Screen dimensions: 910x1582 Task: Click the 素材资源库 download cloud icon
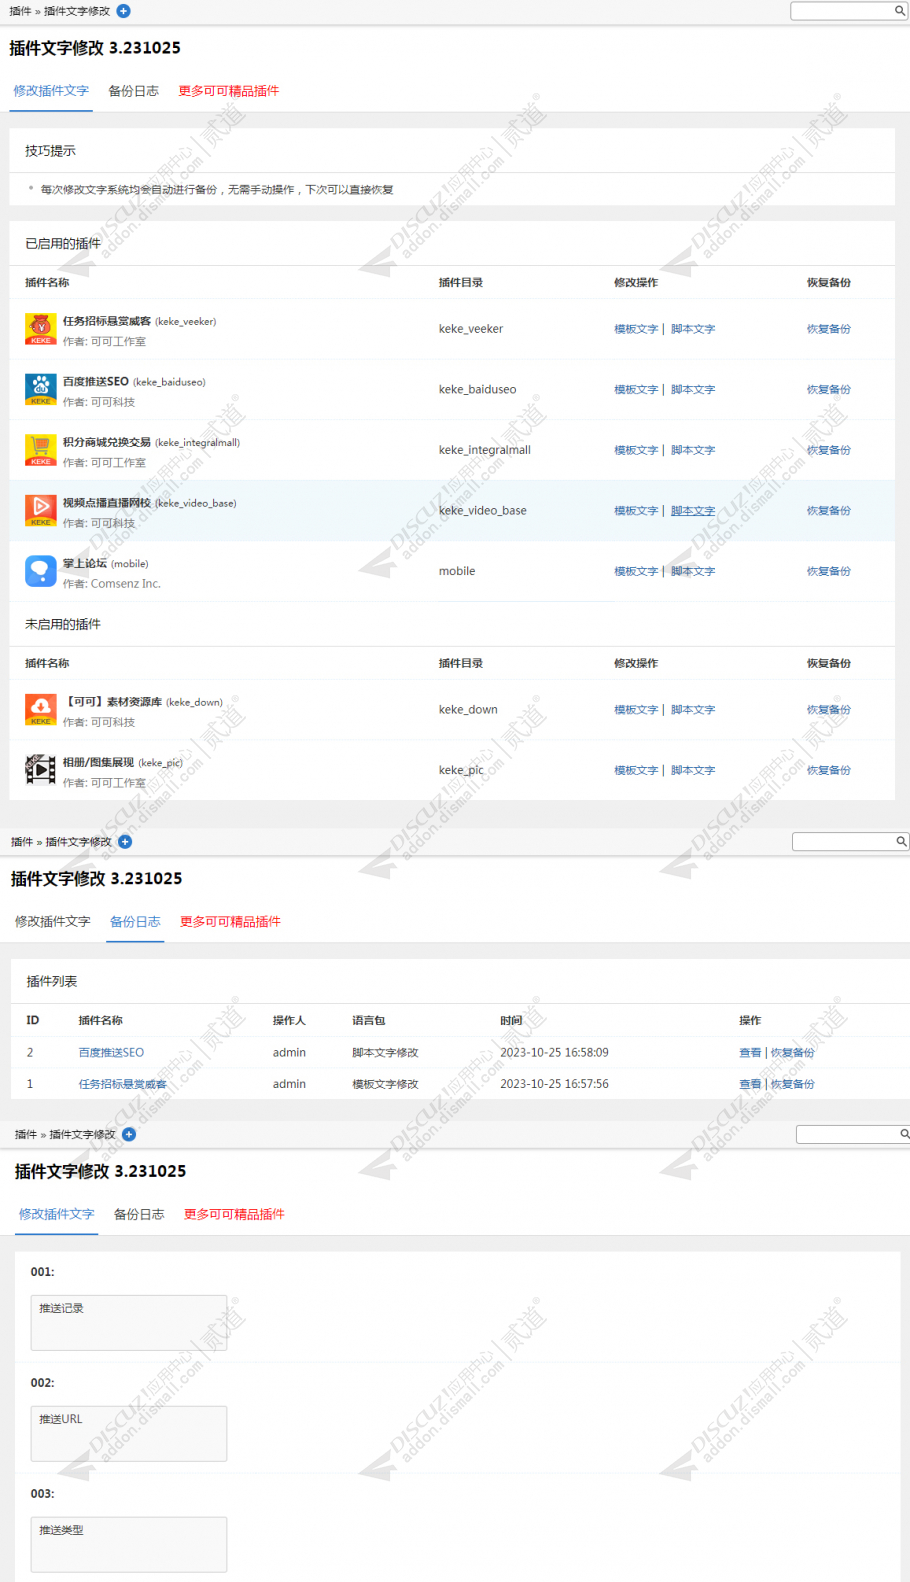click(41, 710)
